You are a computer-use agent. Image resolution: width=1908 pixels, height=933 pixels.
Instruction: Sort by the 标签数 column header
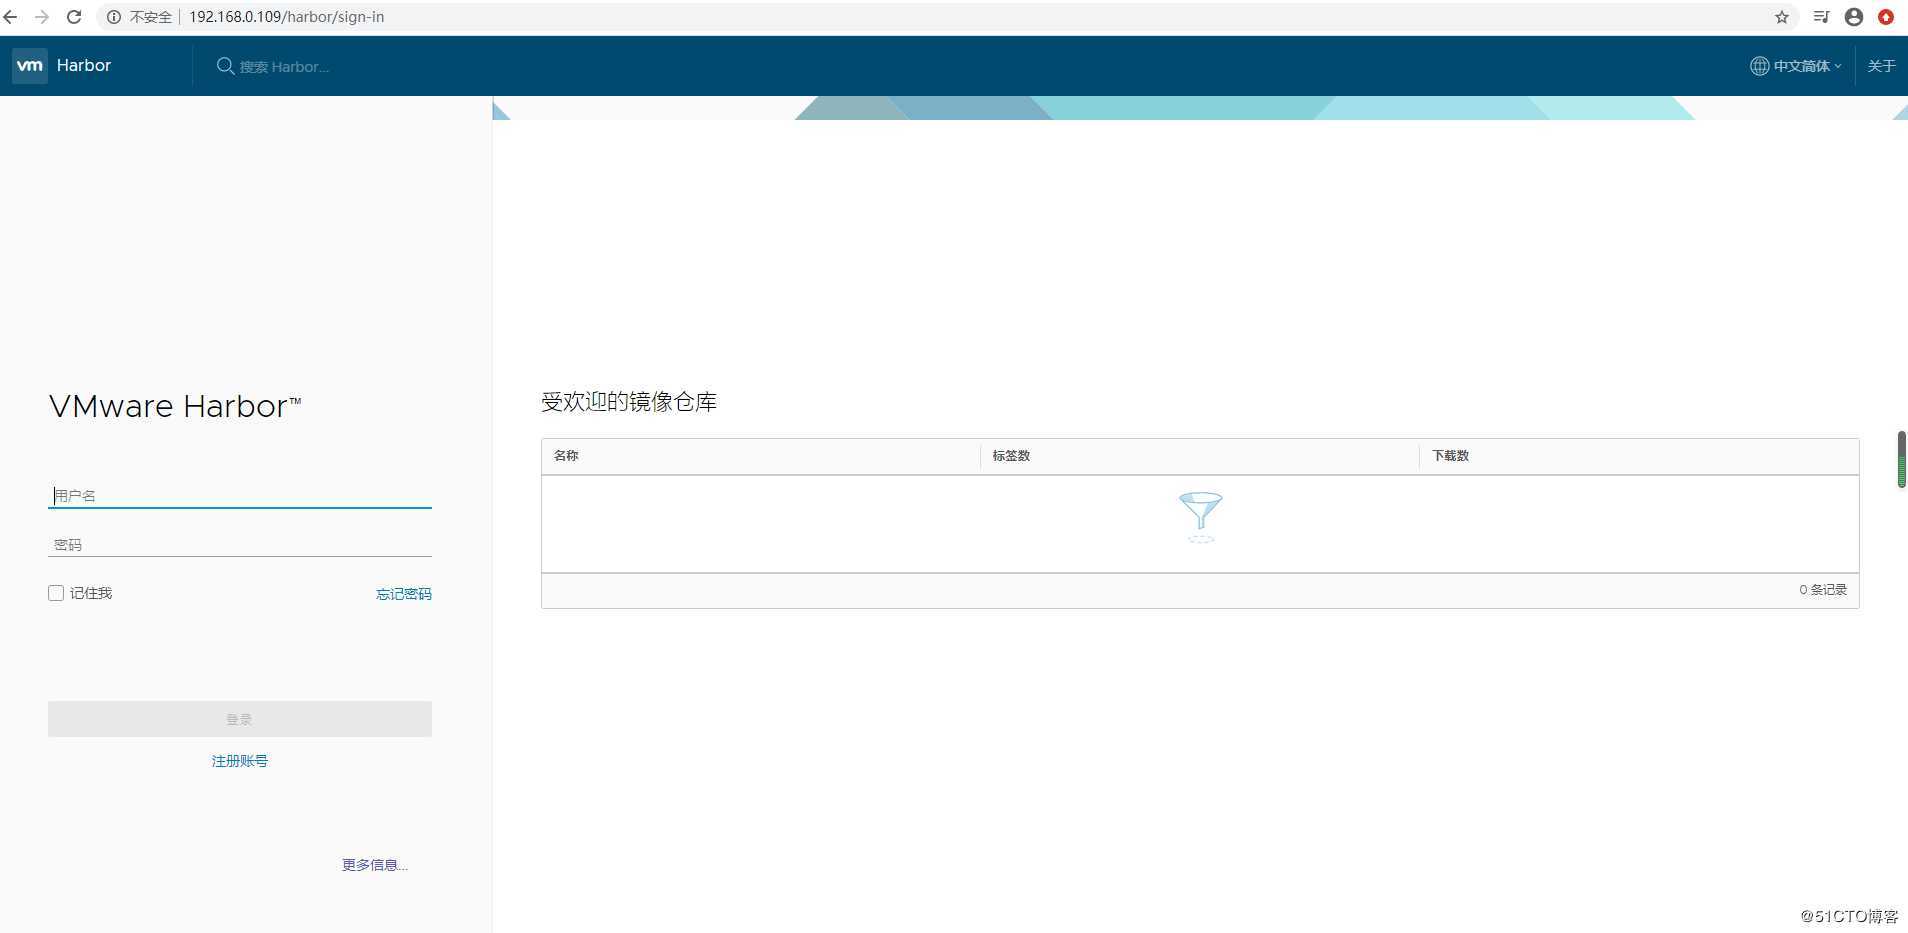tap(1011, 456)
